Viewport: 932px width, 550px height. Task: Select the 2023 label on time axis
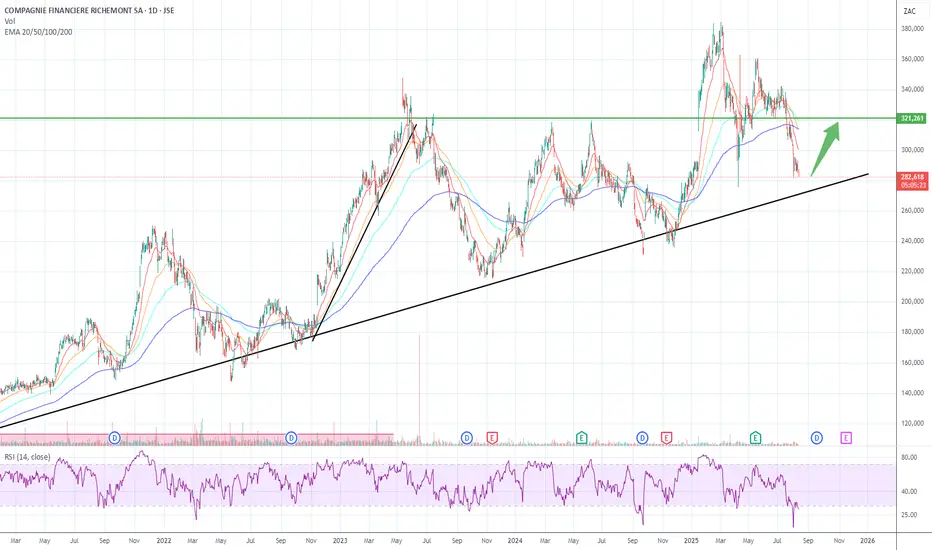click(340, 540)
